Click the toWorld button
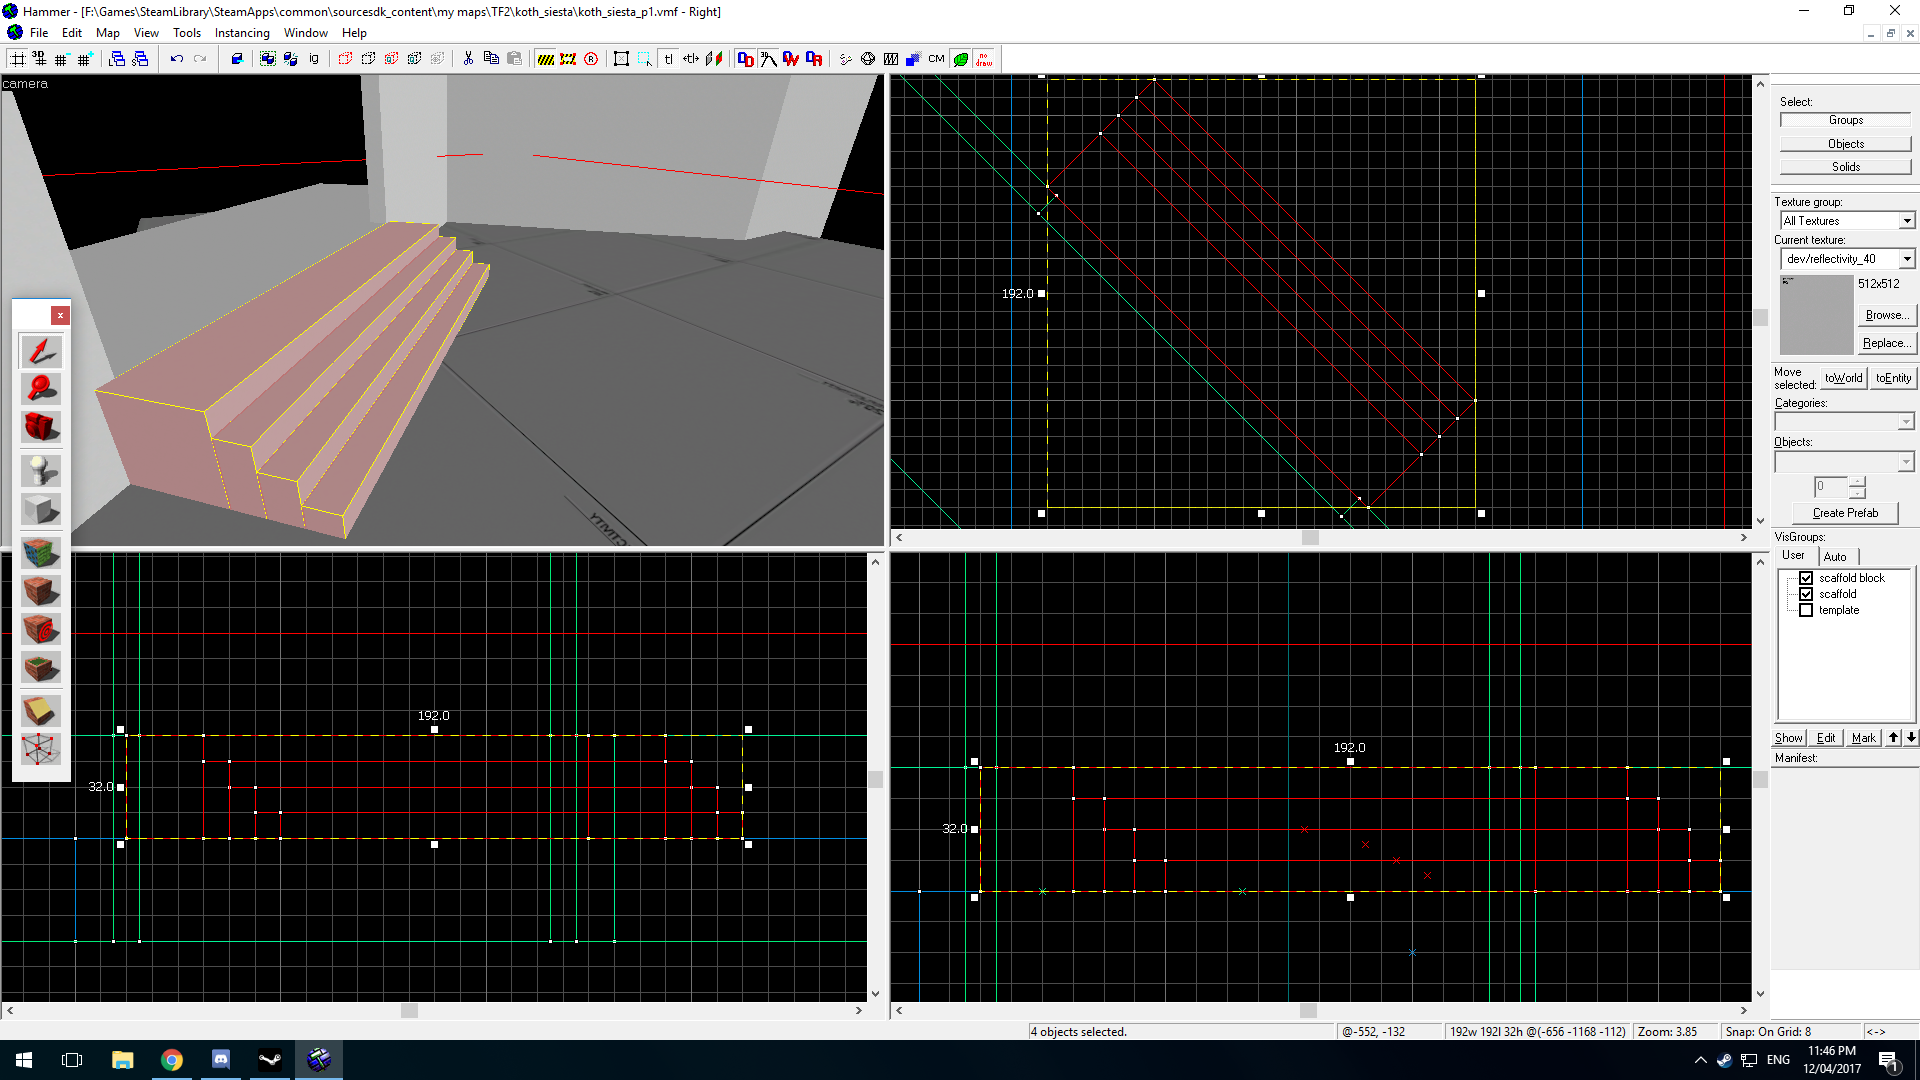1920x1080 pixels. (1843, 378)
